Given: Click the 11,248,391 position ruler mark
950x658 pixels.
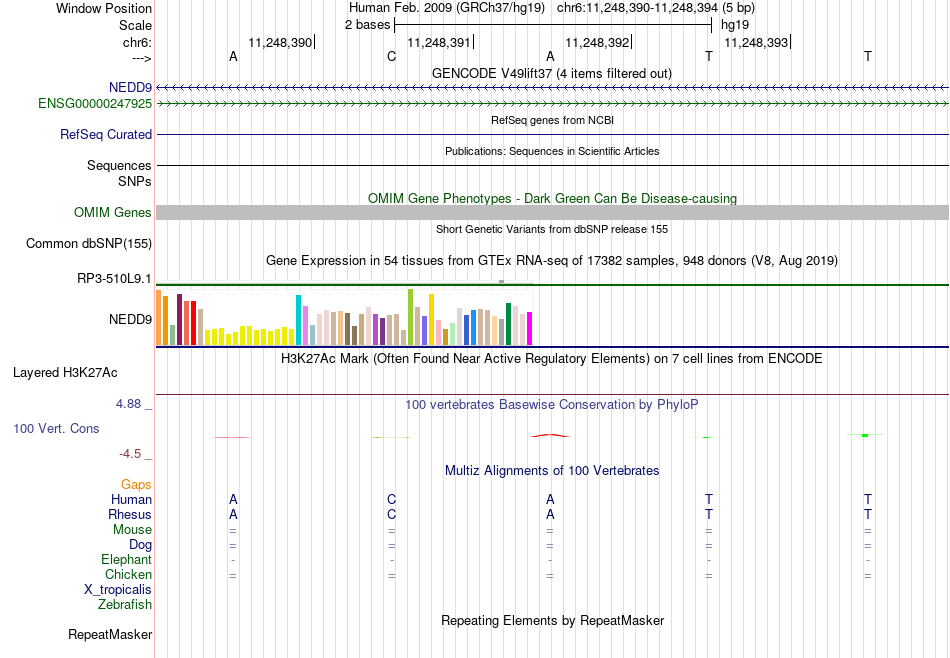Looking at the screenshot, I should [x=439, y=42].
